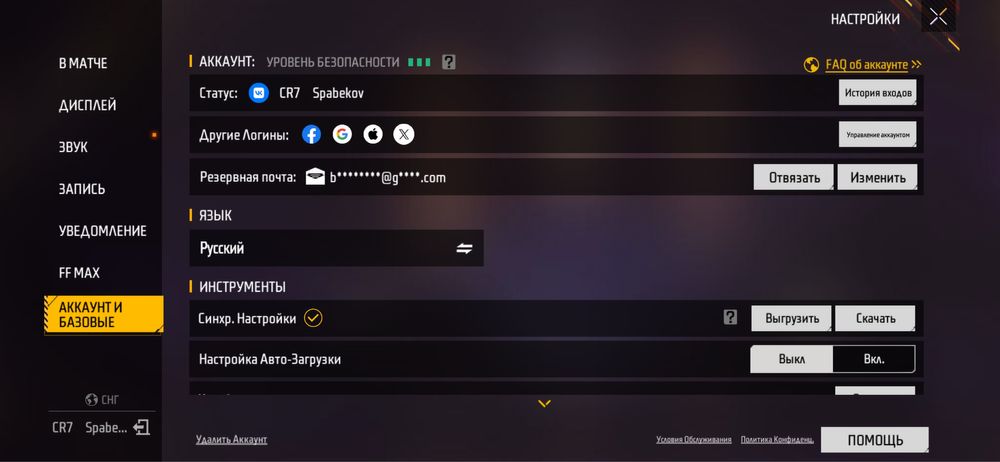Open security level help question mark
Image resolution: width=1000 pixels, height=462 pixels.
click(x=449, y=63)
